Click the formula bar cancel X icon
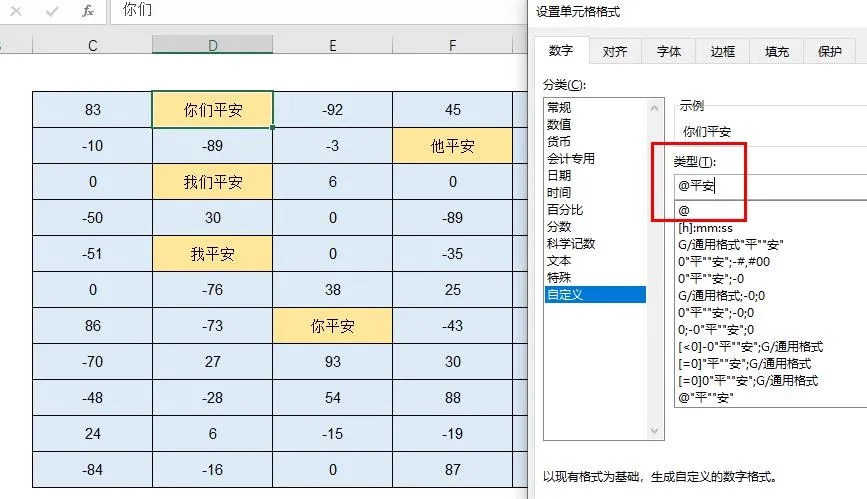The image size is (867, 499). (x=16, y=11)
